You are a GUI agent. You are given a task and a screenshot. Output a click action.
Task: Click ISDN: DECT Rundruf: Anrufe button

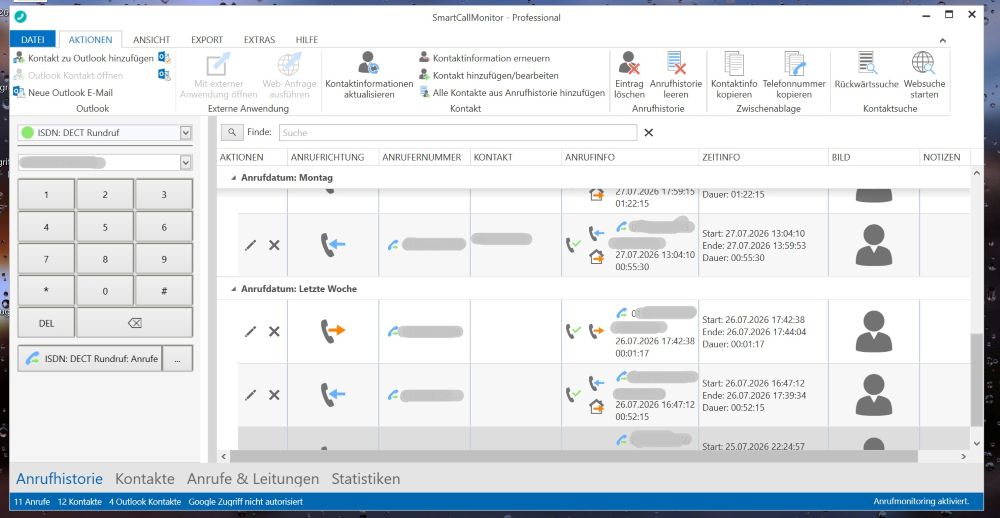pos(90,359)
